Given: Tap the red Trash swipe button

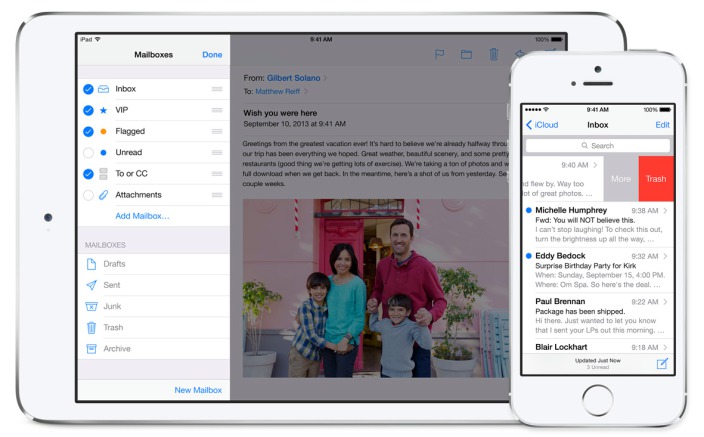Looking at the screenshot, I should [656, 179].
